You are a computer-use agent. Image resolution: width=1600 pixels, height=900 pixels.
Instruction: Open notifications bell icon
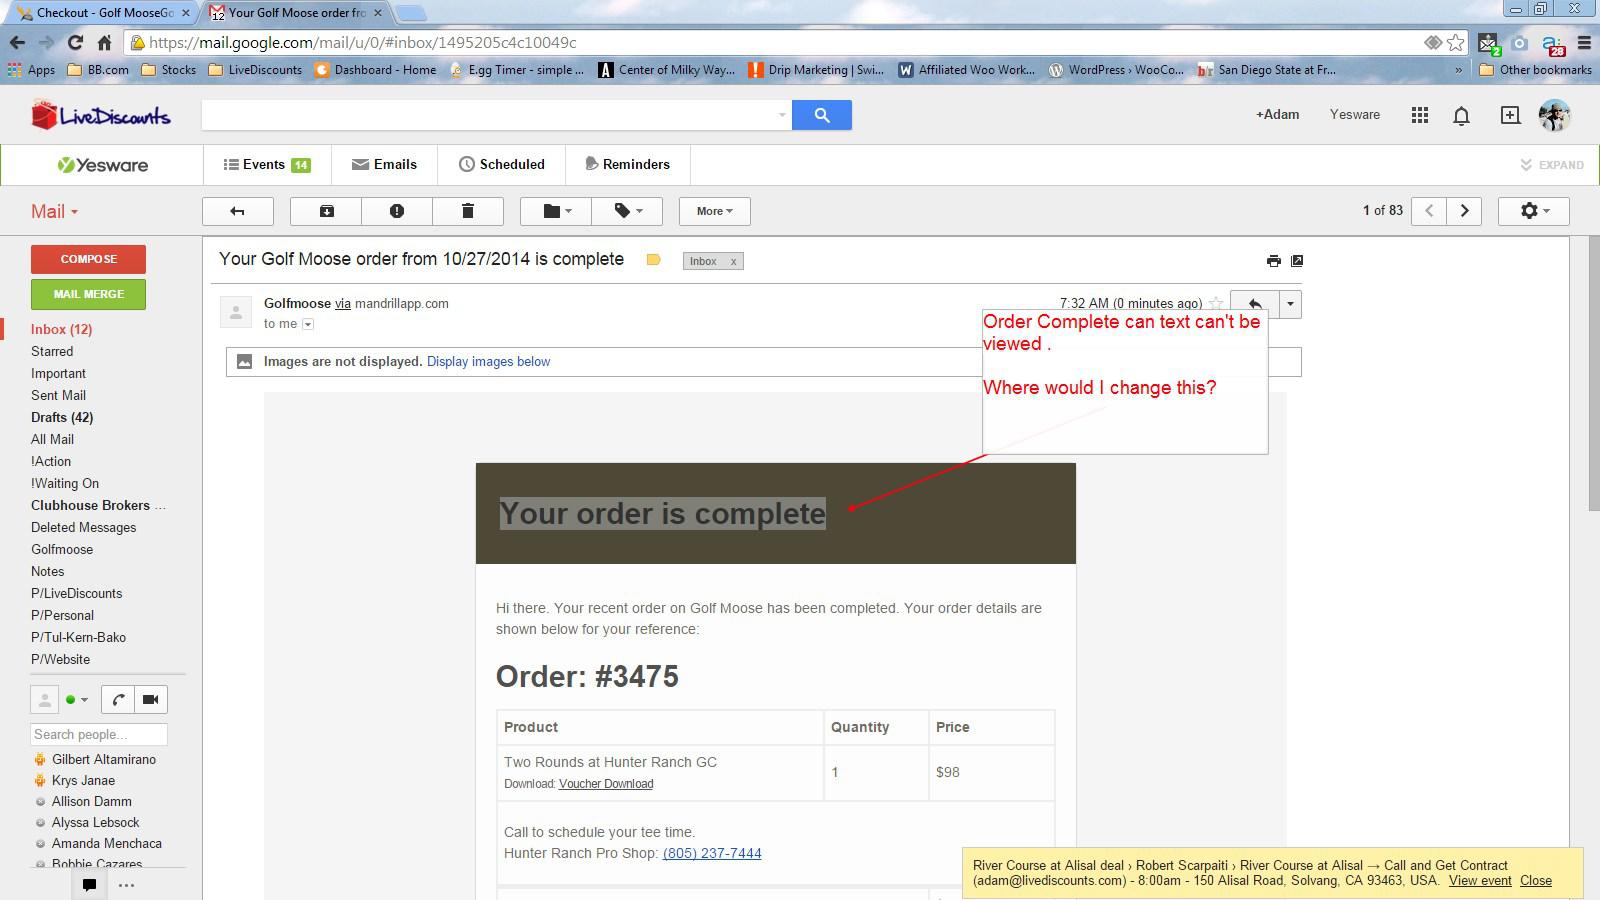click(x=1461, y=116)
